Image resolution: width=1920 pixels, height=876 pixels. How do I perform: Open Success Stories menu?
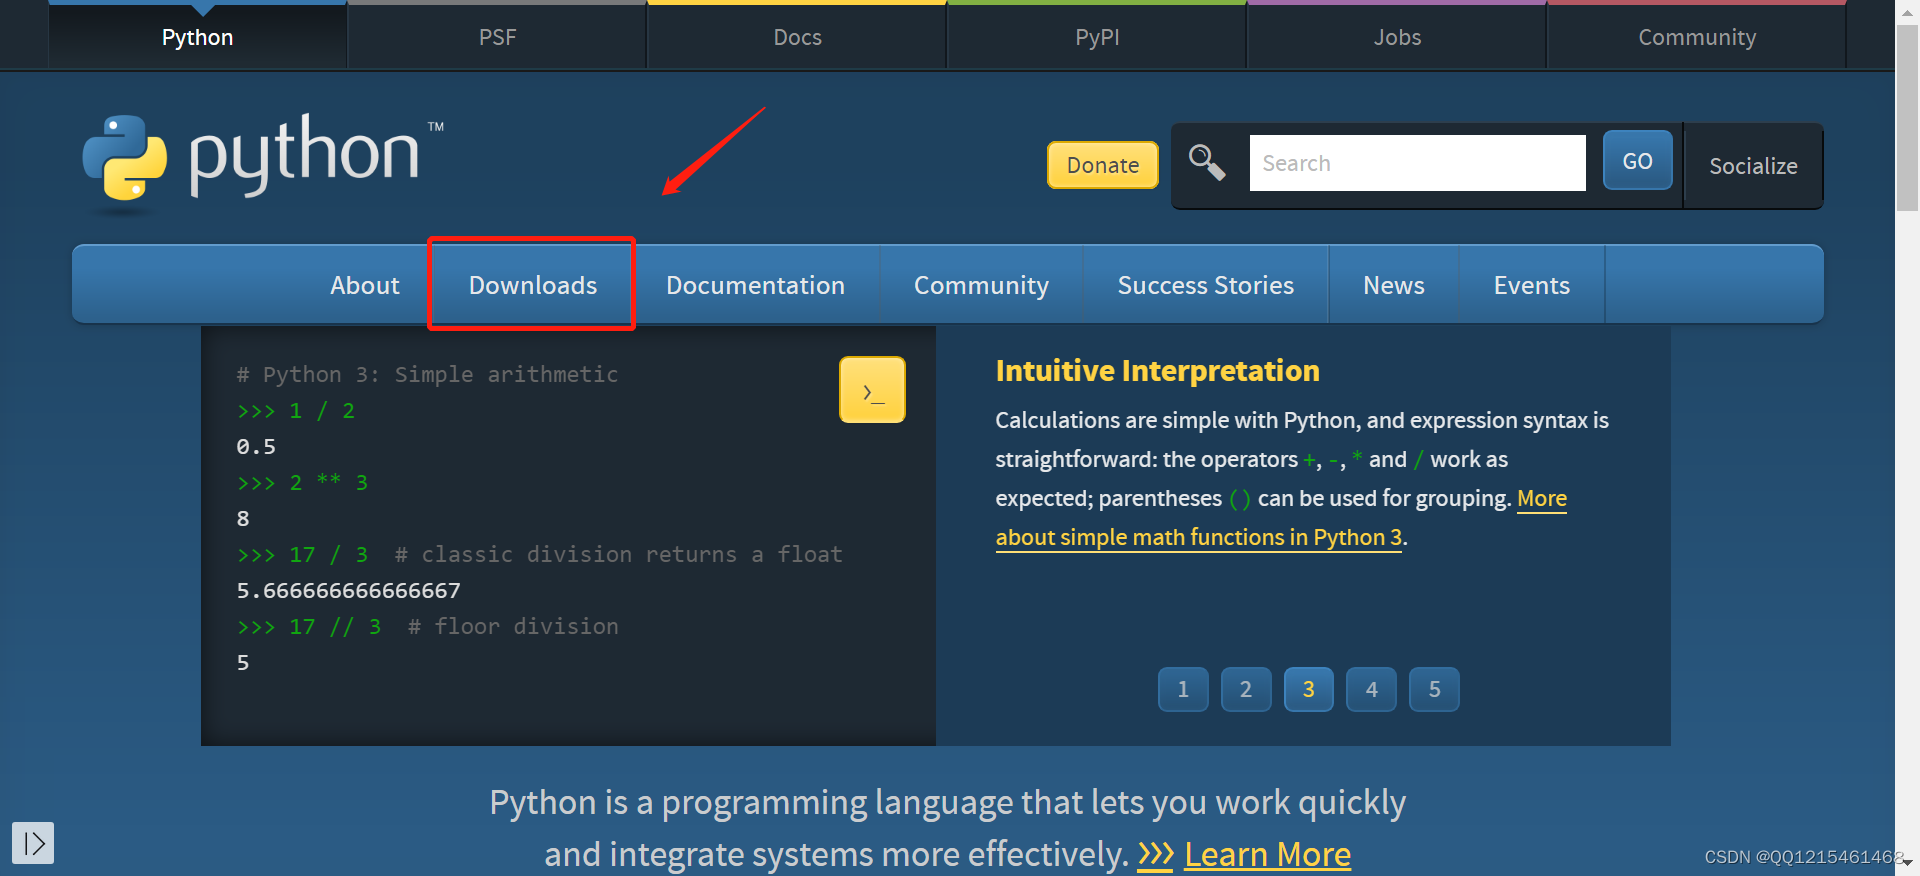[1206, 285]
